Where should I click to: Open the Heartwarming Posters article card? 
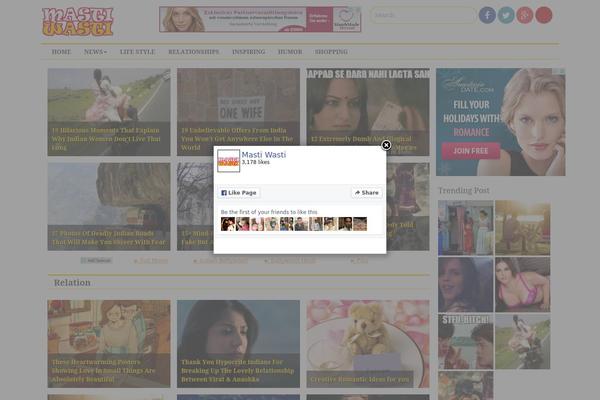click(109, 344)
